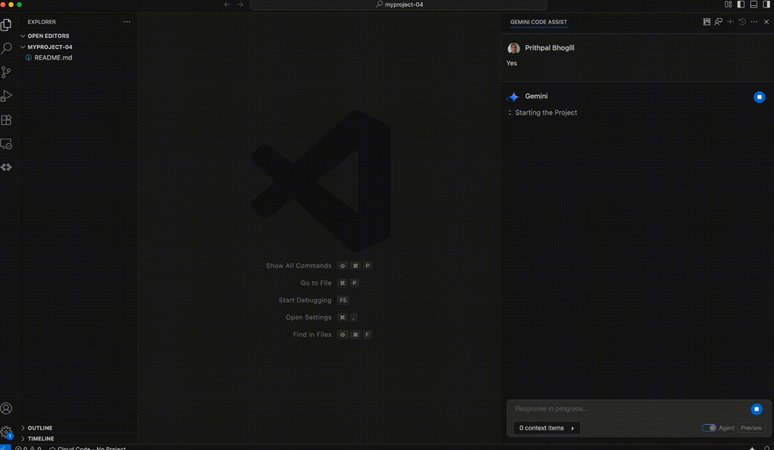Click the Show All Commands shortcut hint
Viewport: 774px width, 450px height.
(x=318, y=265)
